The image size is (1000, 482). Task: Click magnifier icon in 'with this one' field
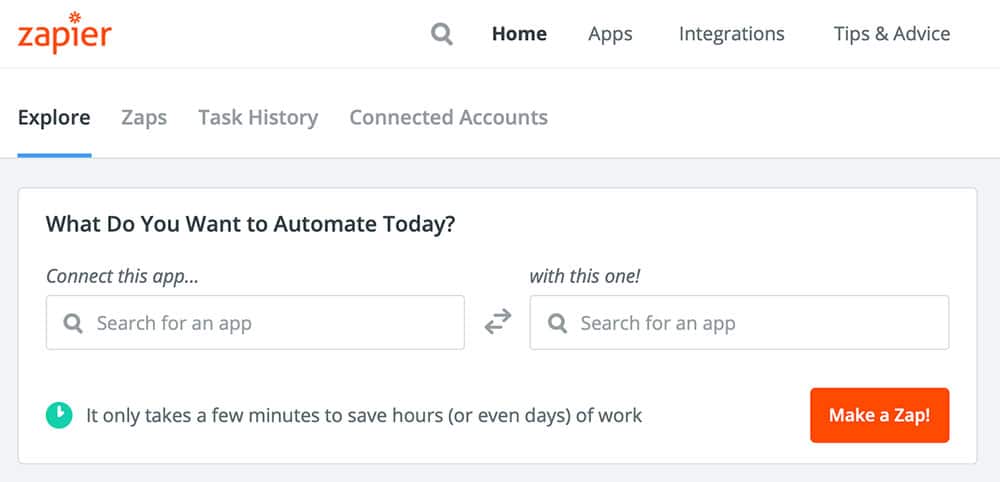tap(557, 323)
